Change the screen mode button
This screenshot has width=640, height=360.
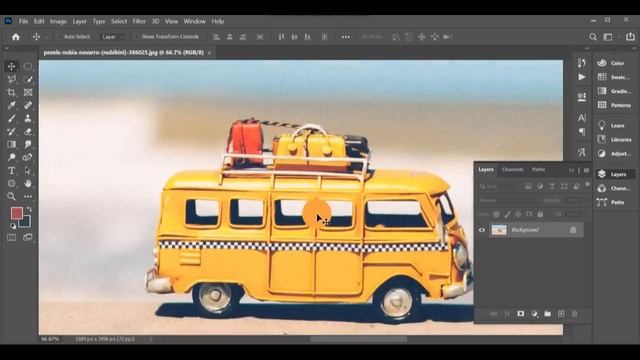[28, 238]
